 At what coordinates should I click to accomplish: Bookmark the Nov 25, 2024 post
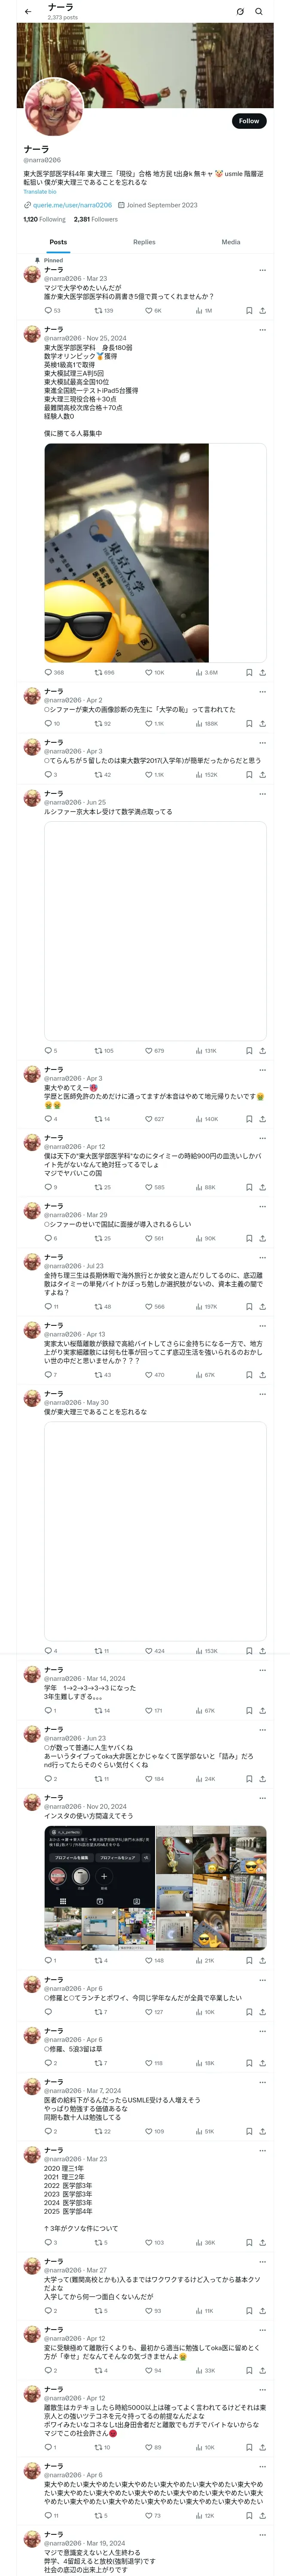[249, 673]
